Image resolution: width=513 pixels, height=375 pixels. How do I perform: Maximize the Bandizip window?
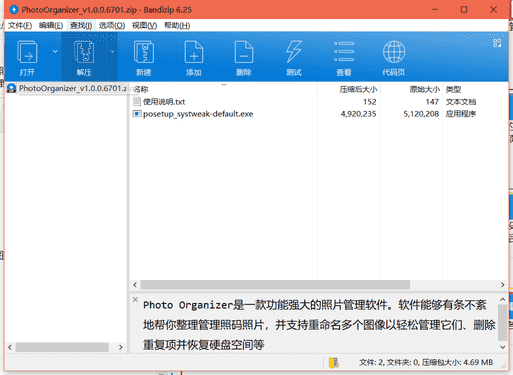click(464, 10)
